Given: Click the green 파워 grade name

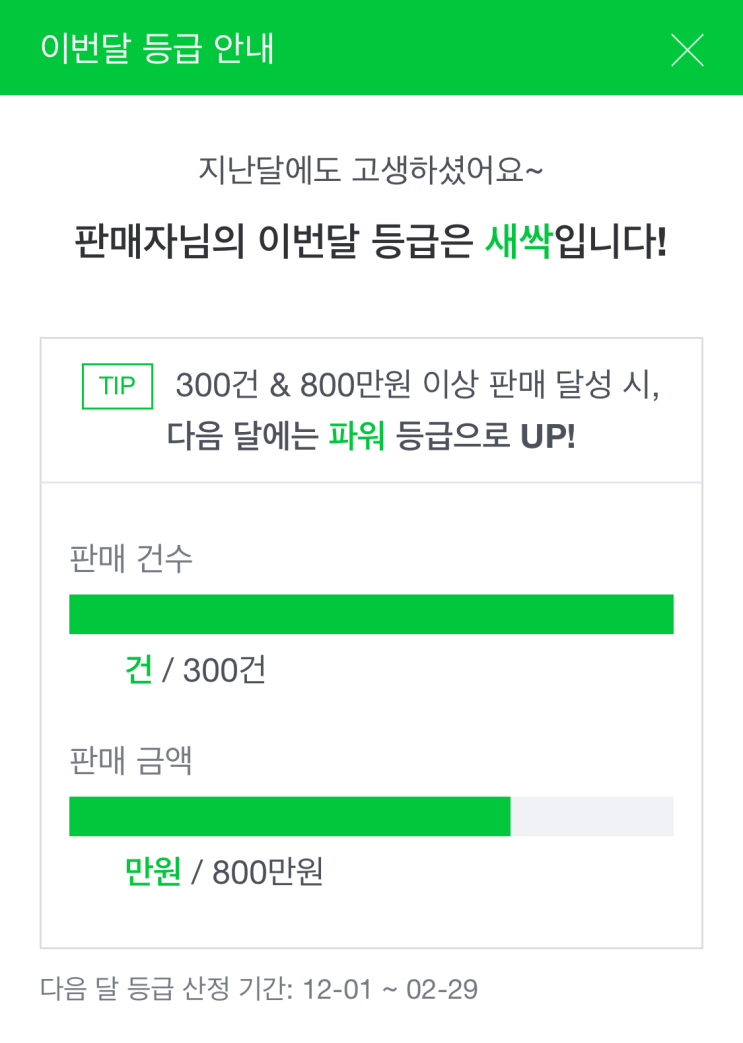Looking at the screenshot, I should click(357, 437).
